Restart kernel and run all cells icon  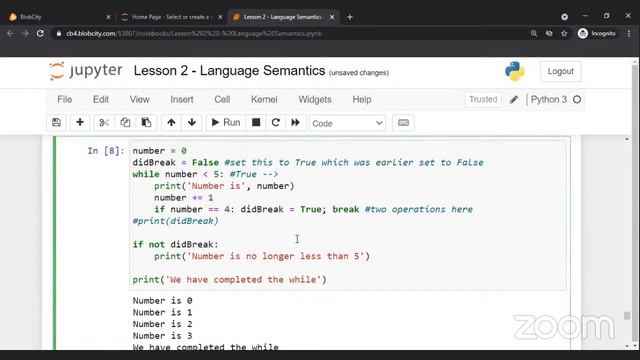[x=295, y=122]
